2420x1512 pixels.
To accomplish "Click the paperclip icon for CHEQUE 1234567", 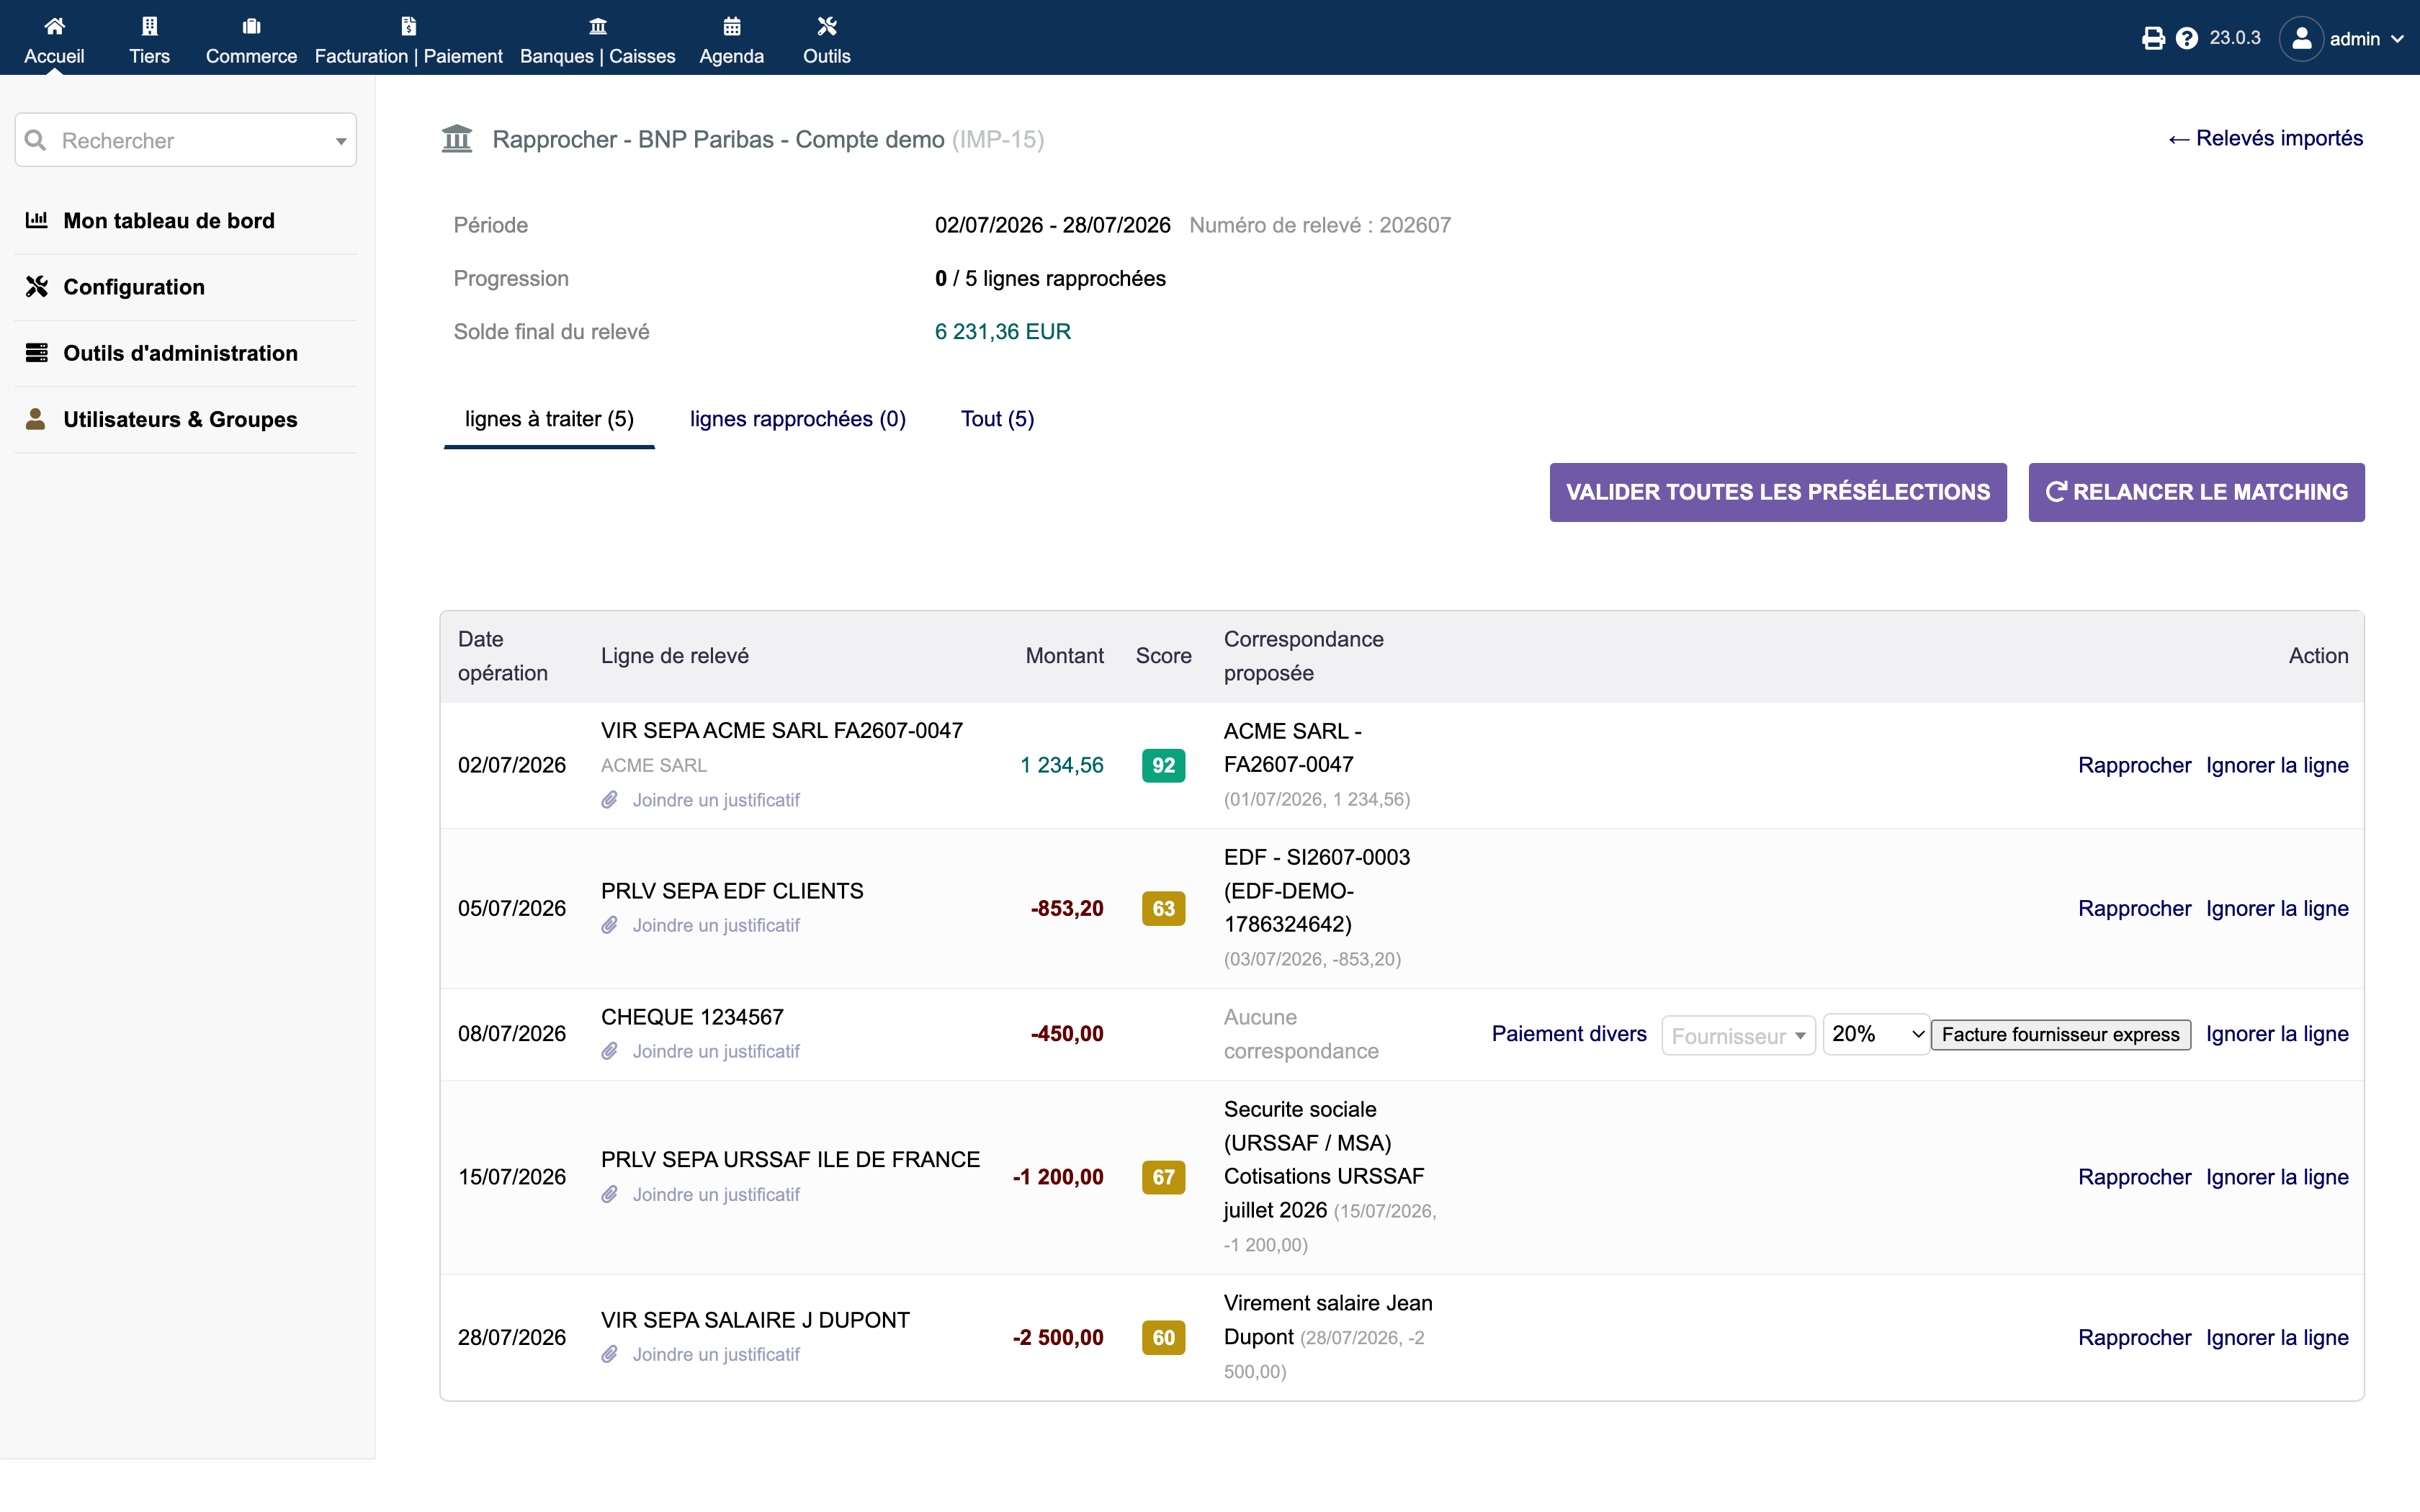I will (609, 1051).
